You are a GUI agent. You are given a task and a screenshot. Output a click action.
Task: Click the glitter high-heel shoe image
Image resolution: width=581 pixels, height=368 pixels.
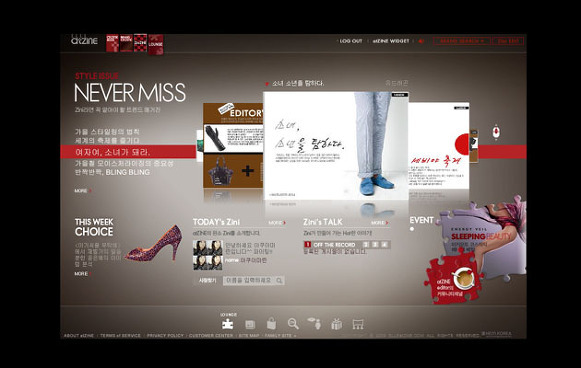[154, 243]
